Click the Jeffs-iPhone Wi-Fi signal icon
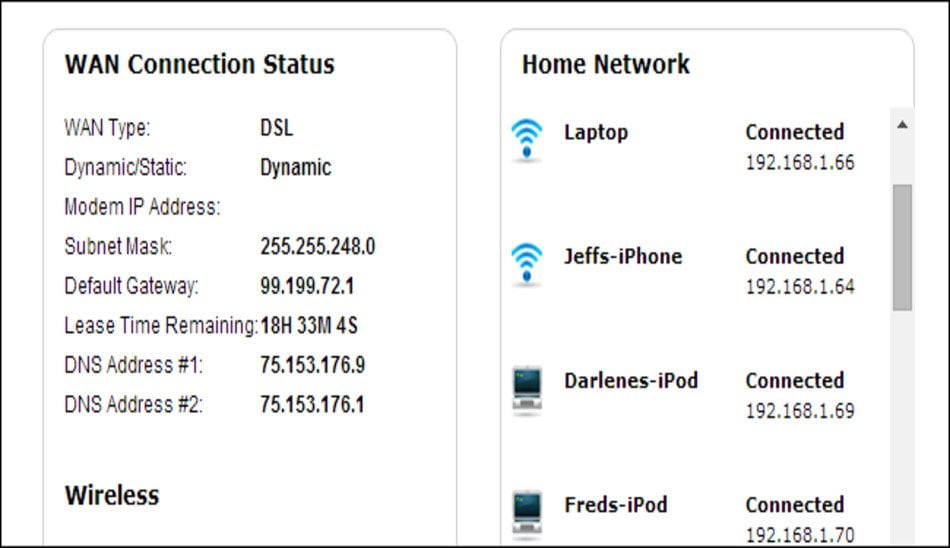 point(526,264)
